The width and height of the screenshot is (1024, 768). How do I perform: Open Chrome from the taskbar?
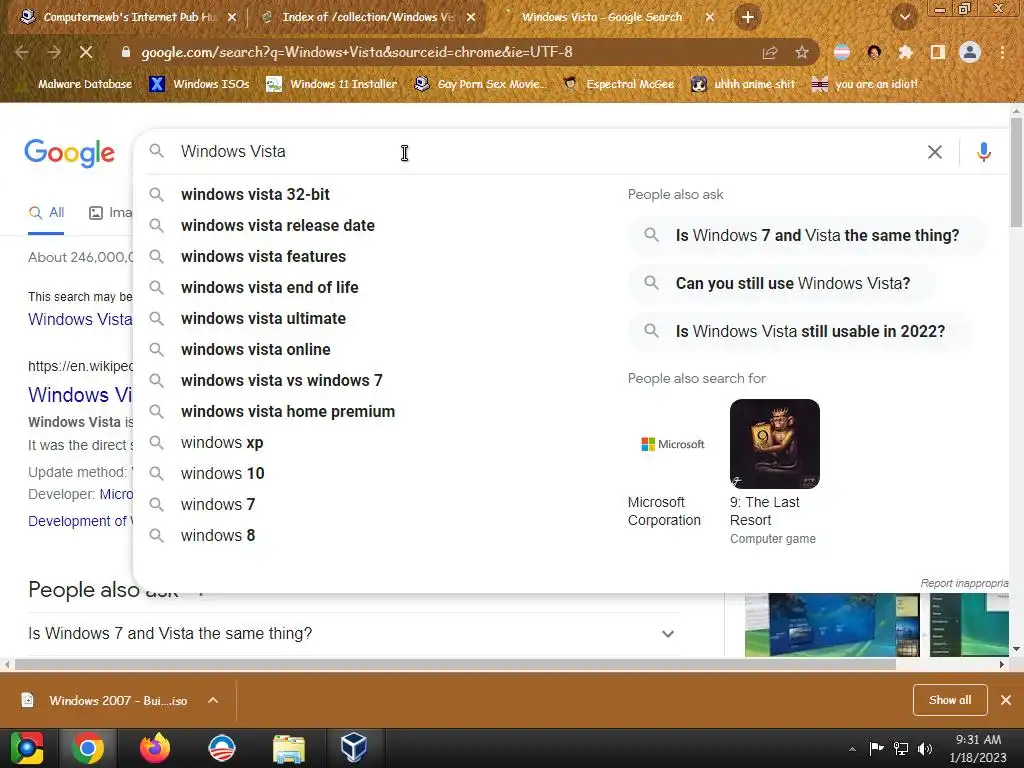89,748
